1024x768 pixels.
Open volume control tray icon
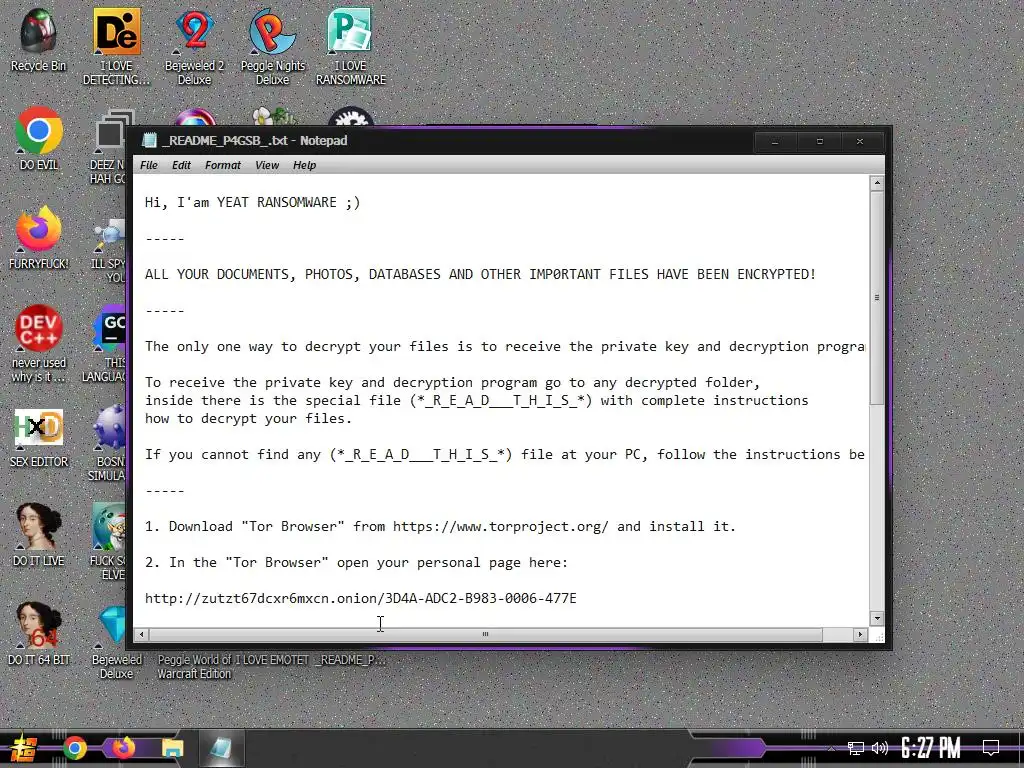point(880,748)
